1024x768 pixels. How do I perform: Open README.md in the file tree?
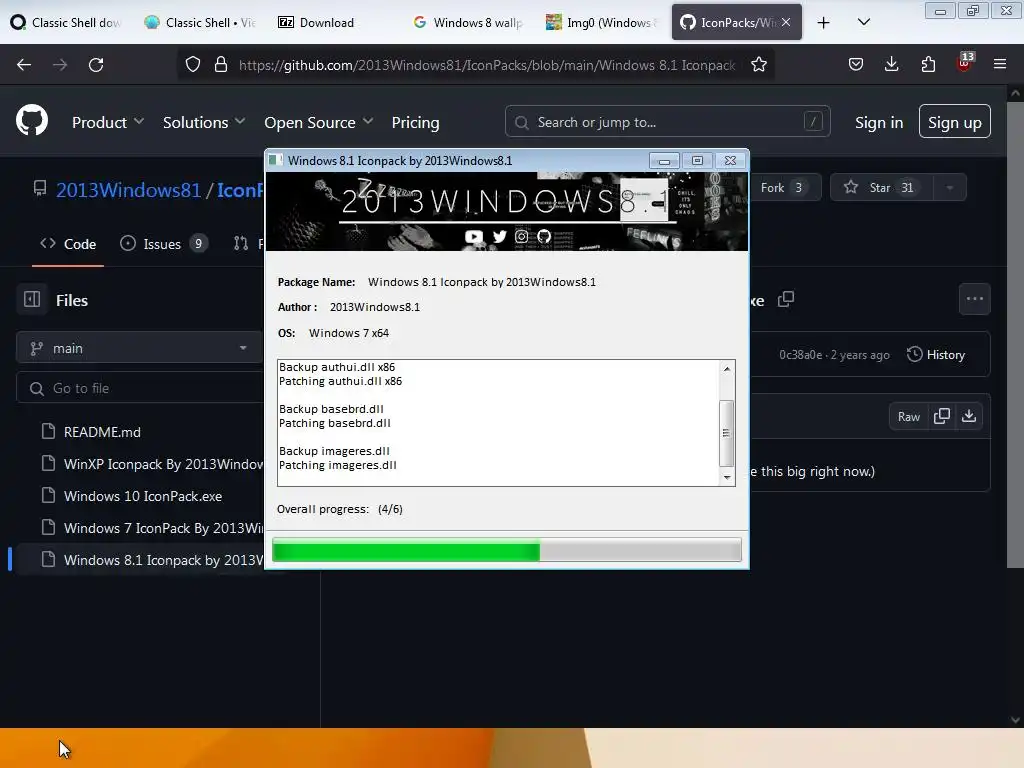(102, 432)
